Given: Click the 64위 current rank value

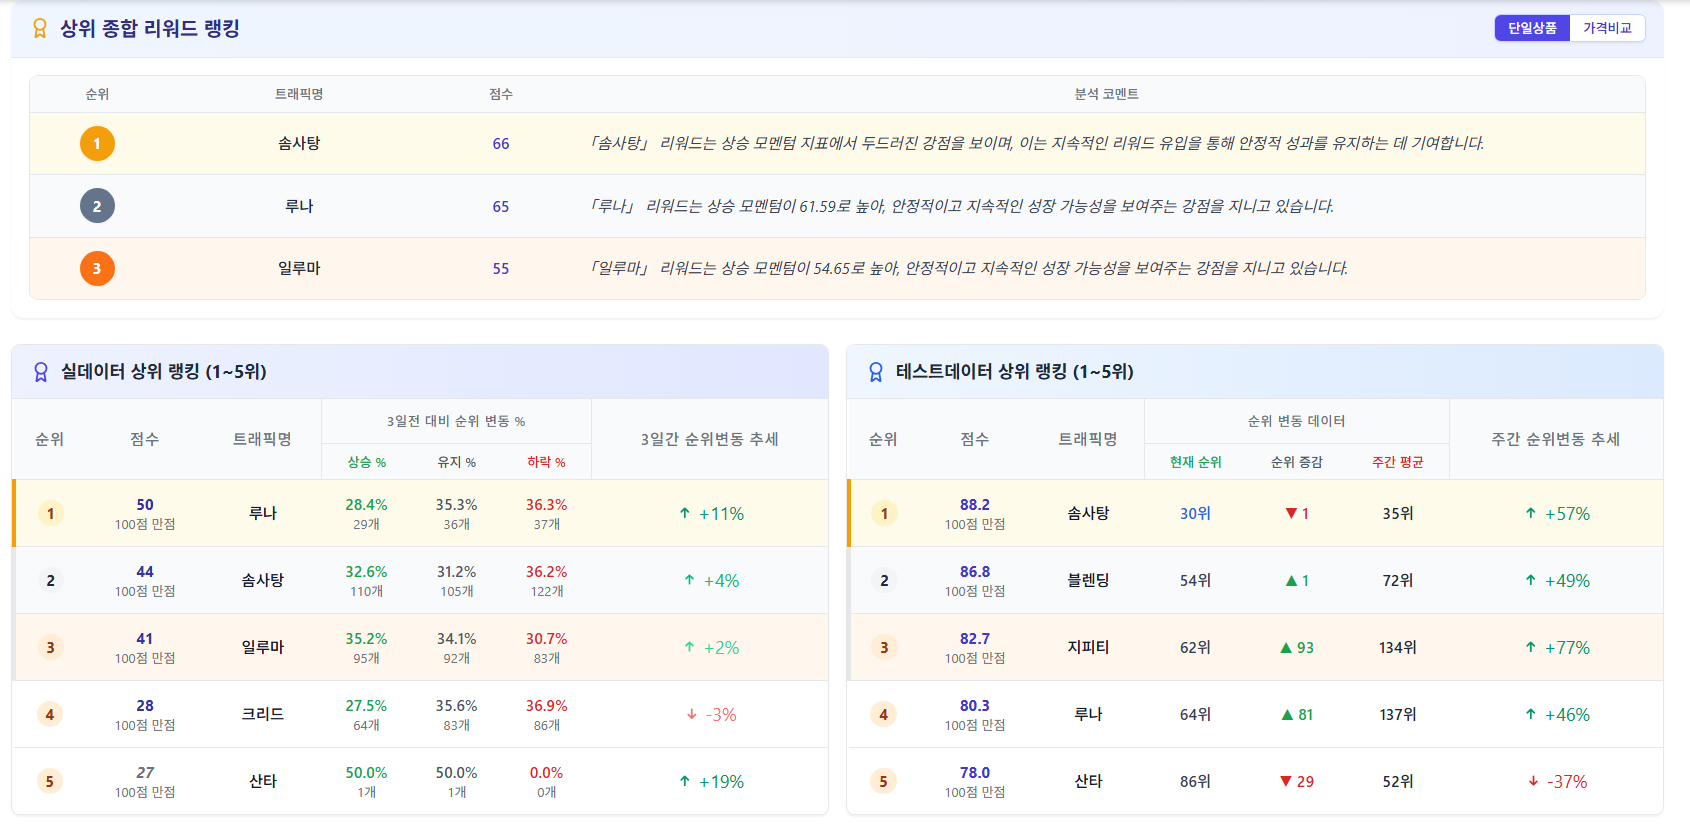Looking at the screenshot, I should tap(1196, 714).
